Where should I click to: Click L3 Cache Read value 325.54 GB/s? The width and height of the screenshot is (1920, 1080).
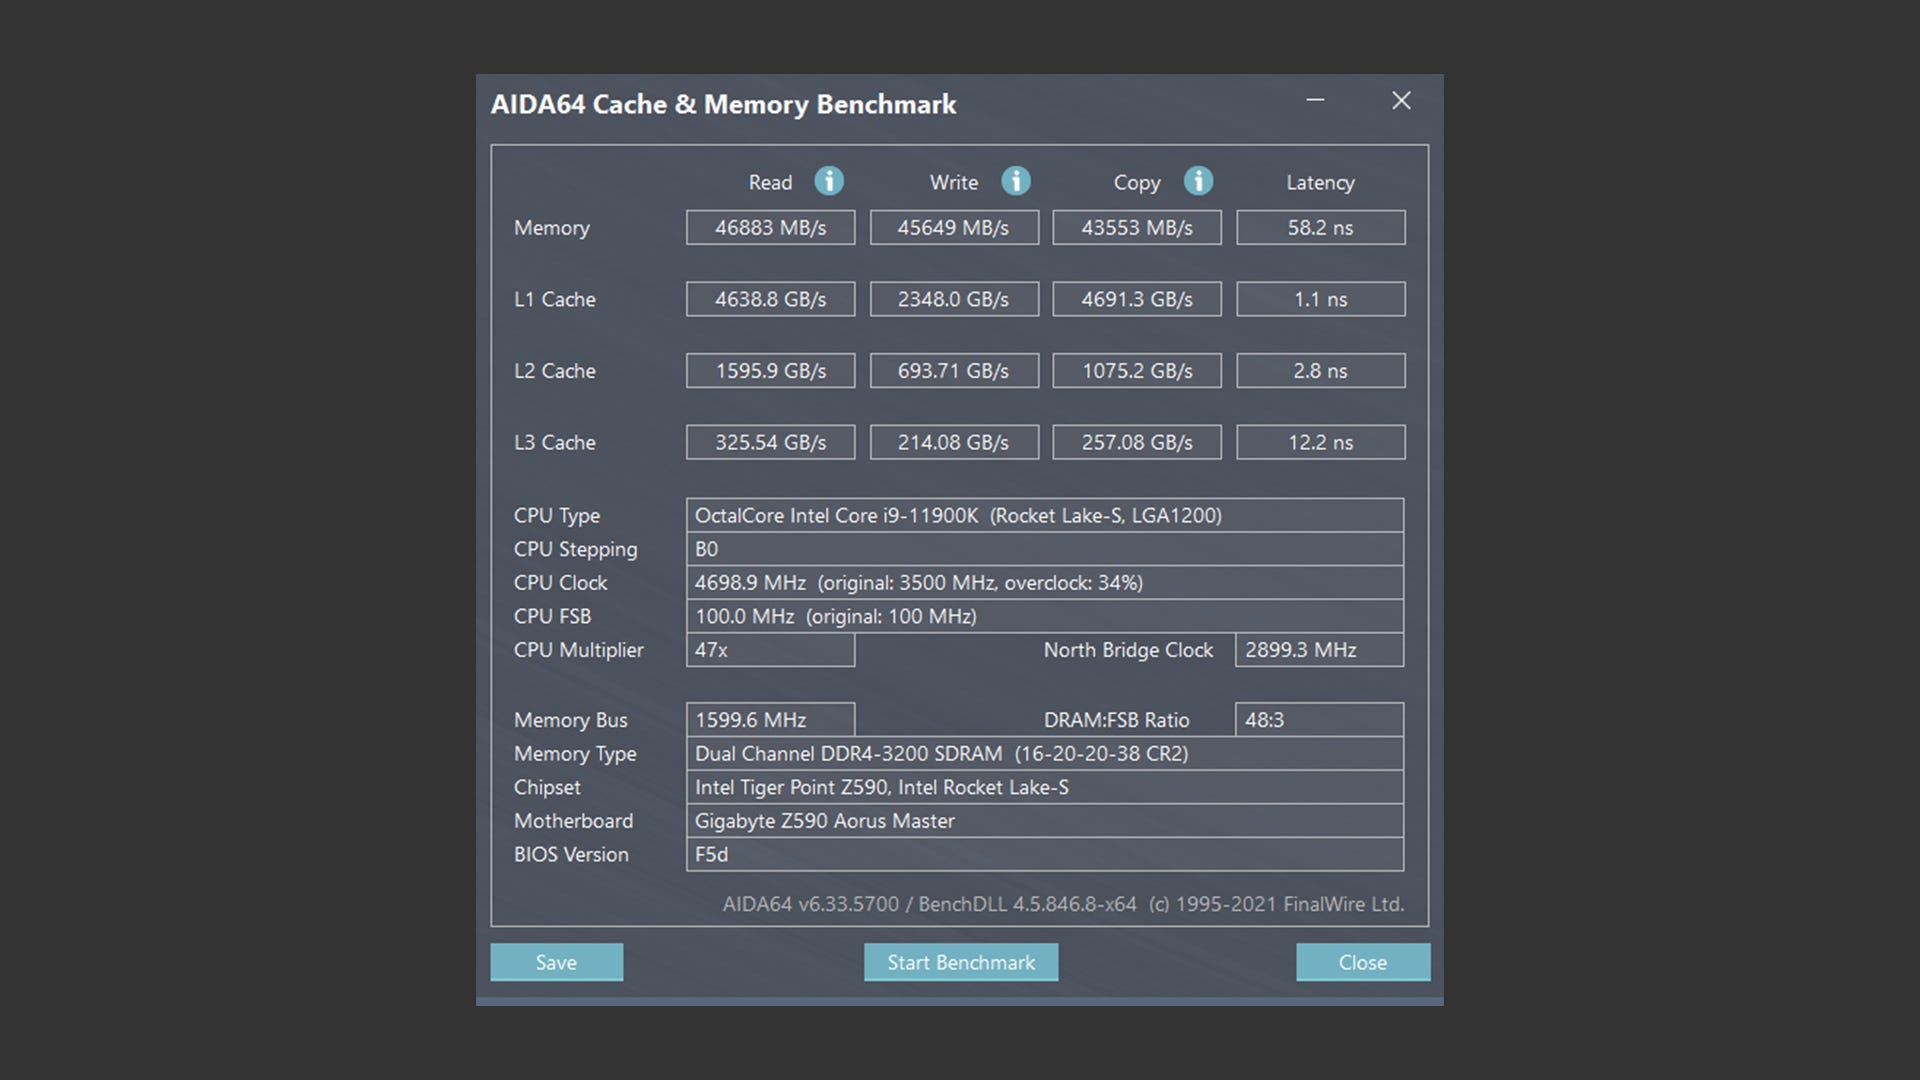coord(770,442)
